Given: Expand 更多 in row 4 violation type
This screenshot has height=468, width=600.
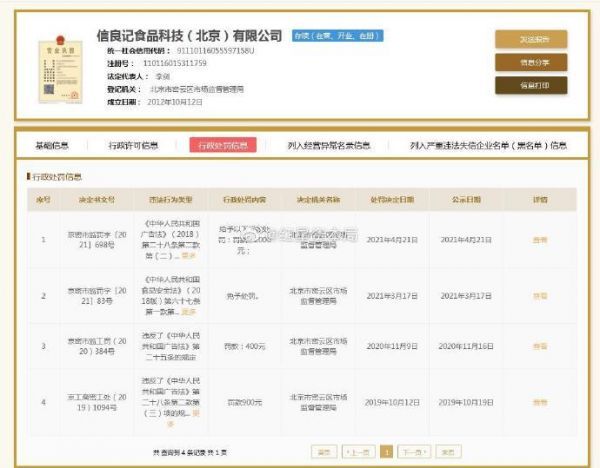Looking at the screenshot, I should 196,413.
